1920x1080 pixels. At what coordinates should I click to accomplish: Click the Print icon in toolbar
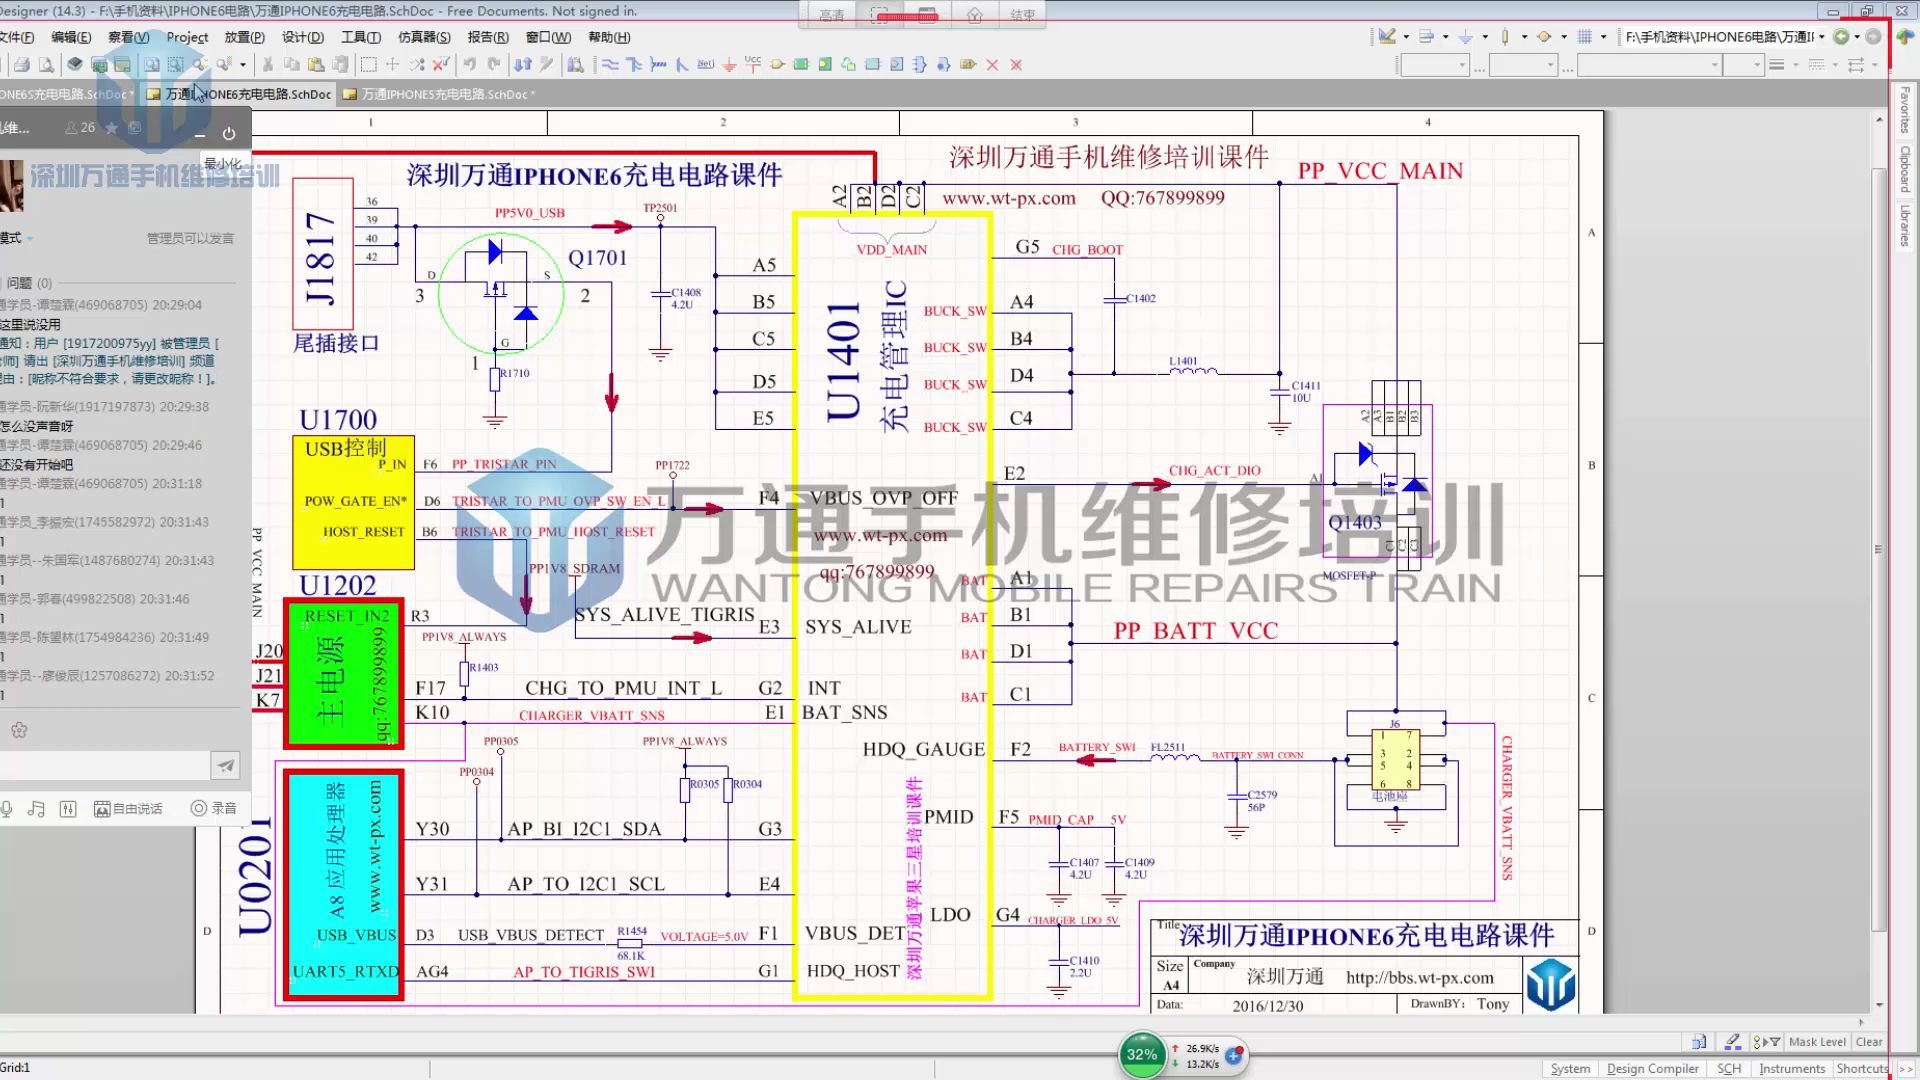(21, 65)
